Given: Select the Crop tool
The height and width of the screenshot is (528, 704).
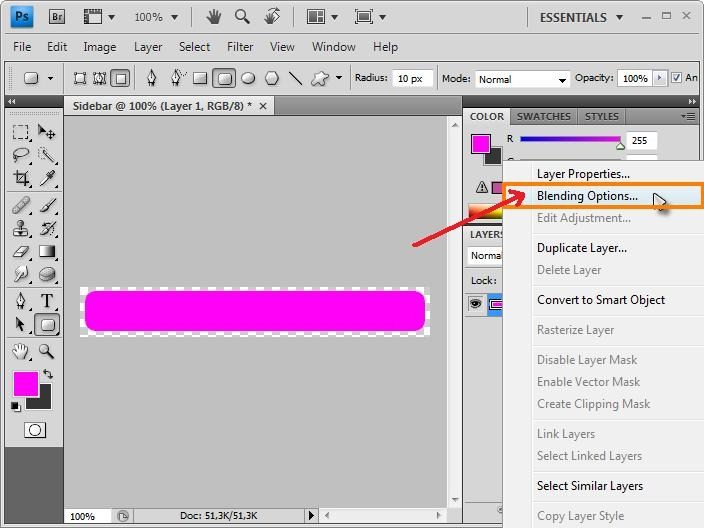Looking at the screenshot, I should coord(21,178).
